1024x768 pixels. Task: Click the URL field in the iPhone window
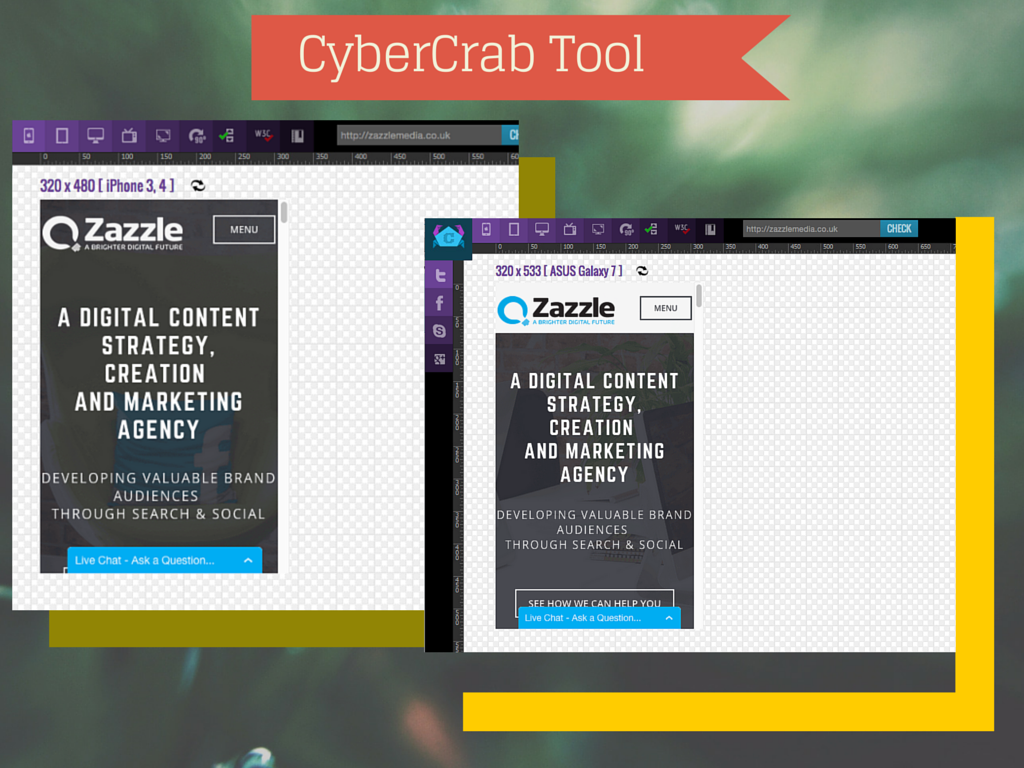(419, 135)
